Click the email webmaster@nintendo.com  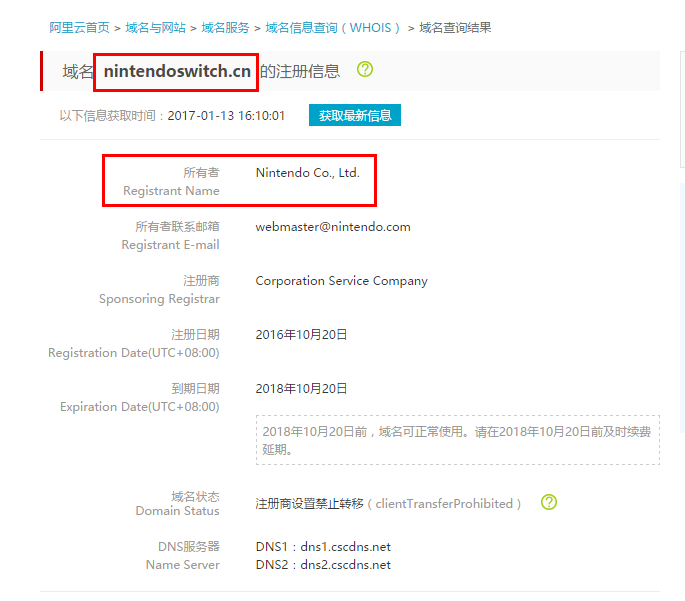333,227
